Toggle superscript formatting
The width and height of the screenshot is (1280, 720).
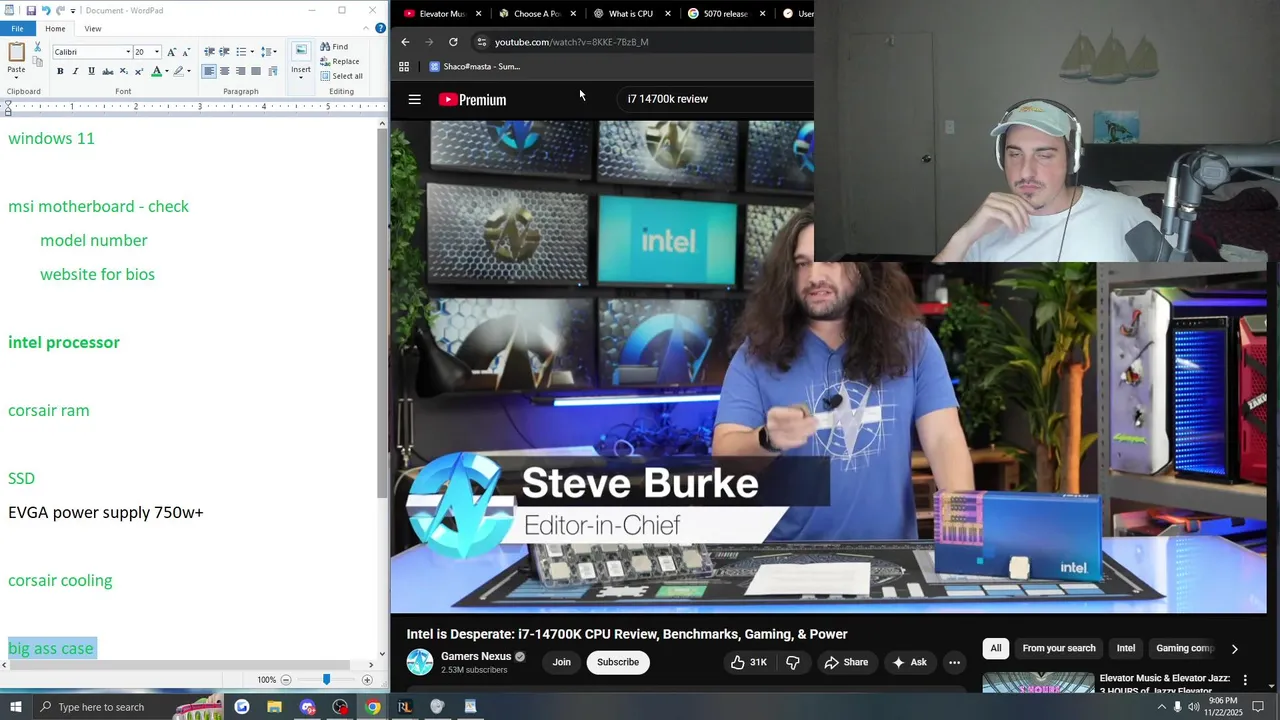[138, 71]
